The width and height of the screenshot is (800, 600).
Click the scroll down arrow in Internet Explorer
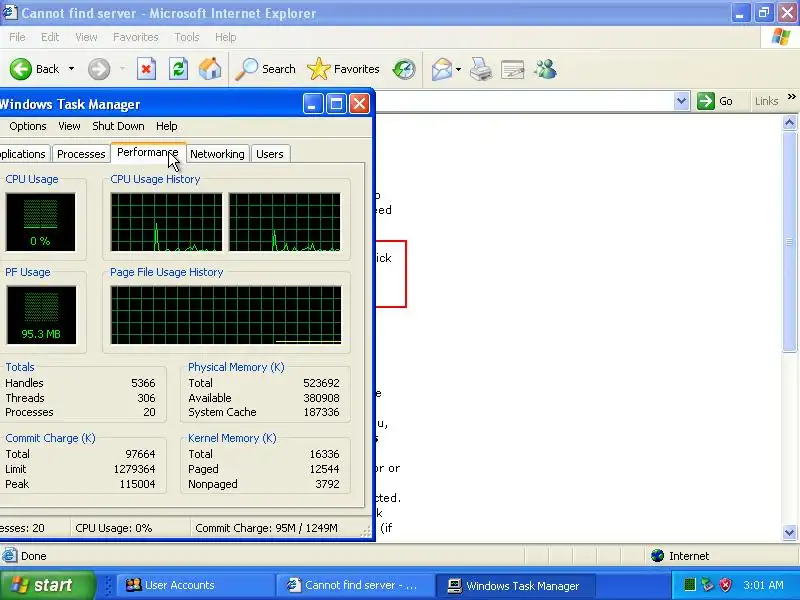tap(789, 533)
